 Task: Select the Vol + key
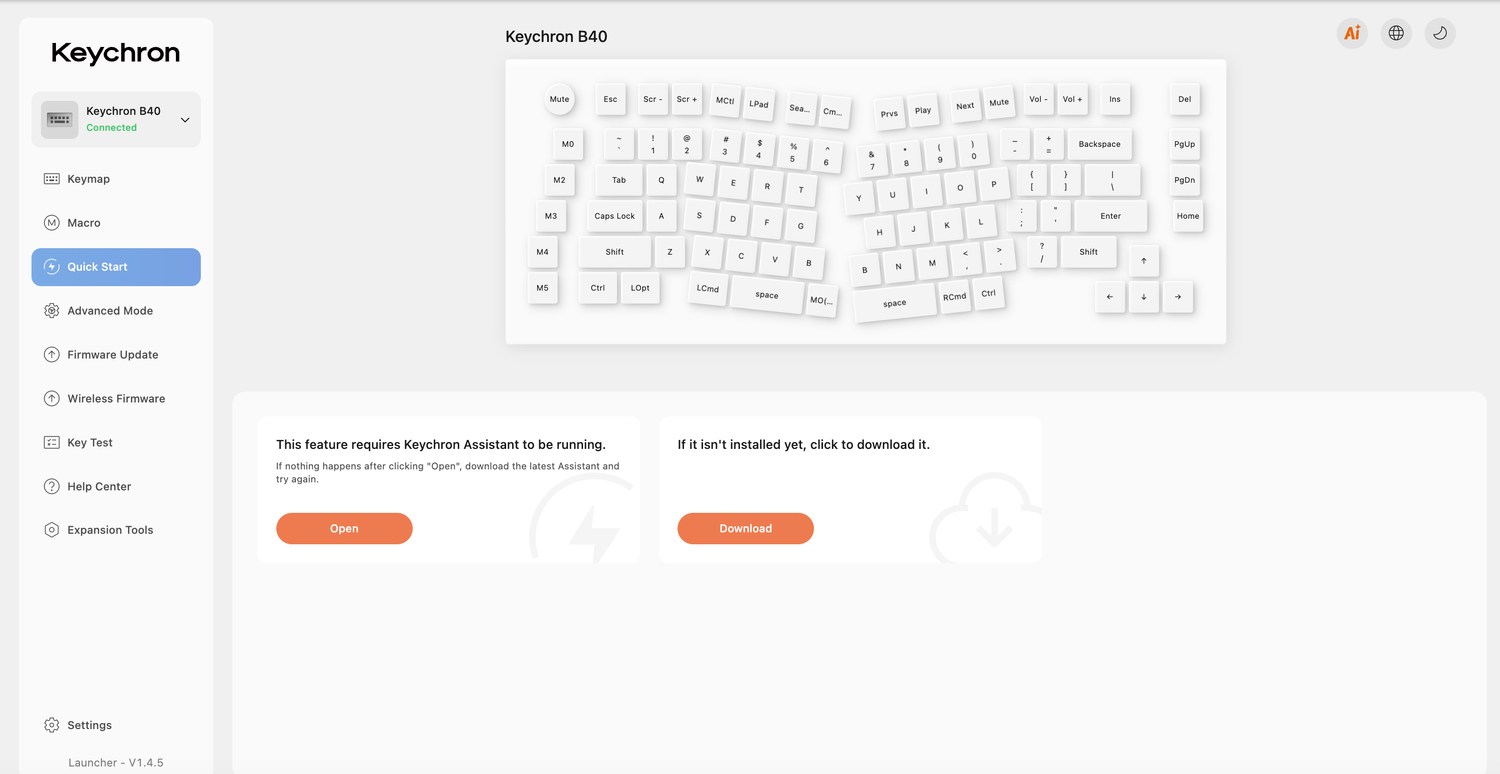1072,99
